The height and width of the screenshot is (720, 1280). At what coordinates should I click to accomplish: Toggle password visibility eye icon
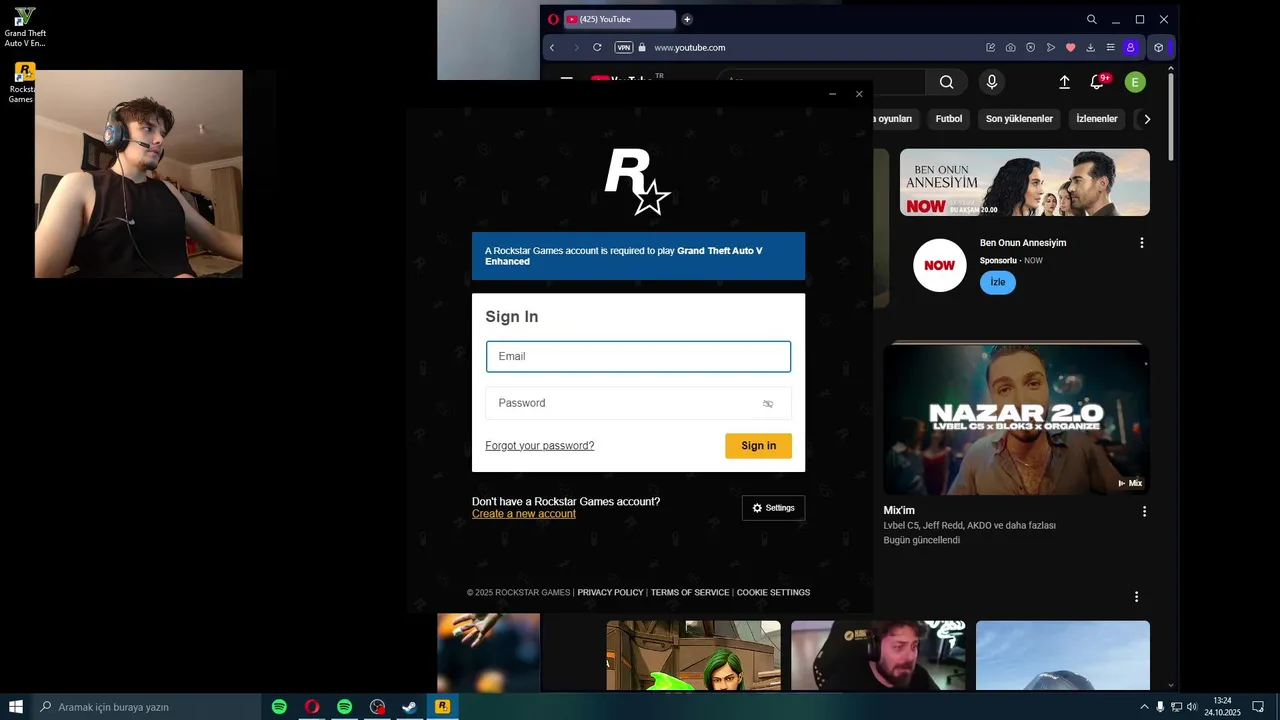(768, 404)
